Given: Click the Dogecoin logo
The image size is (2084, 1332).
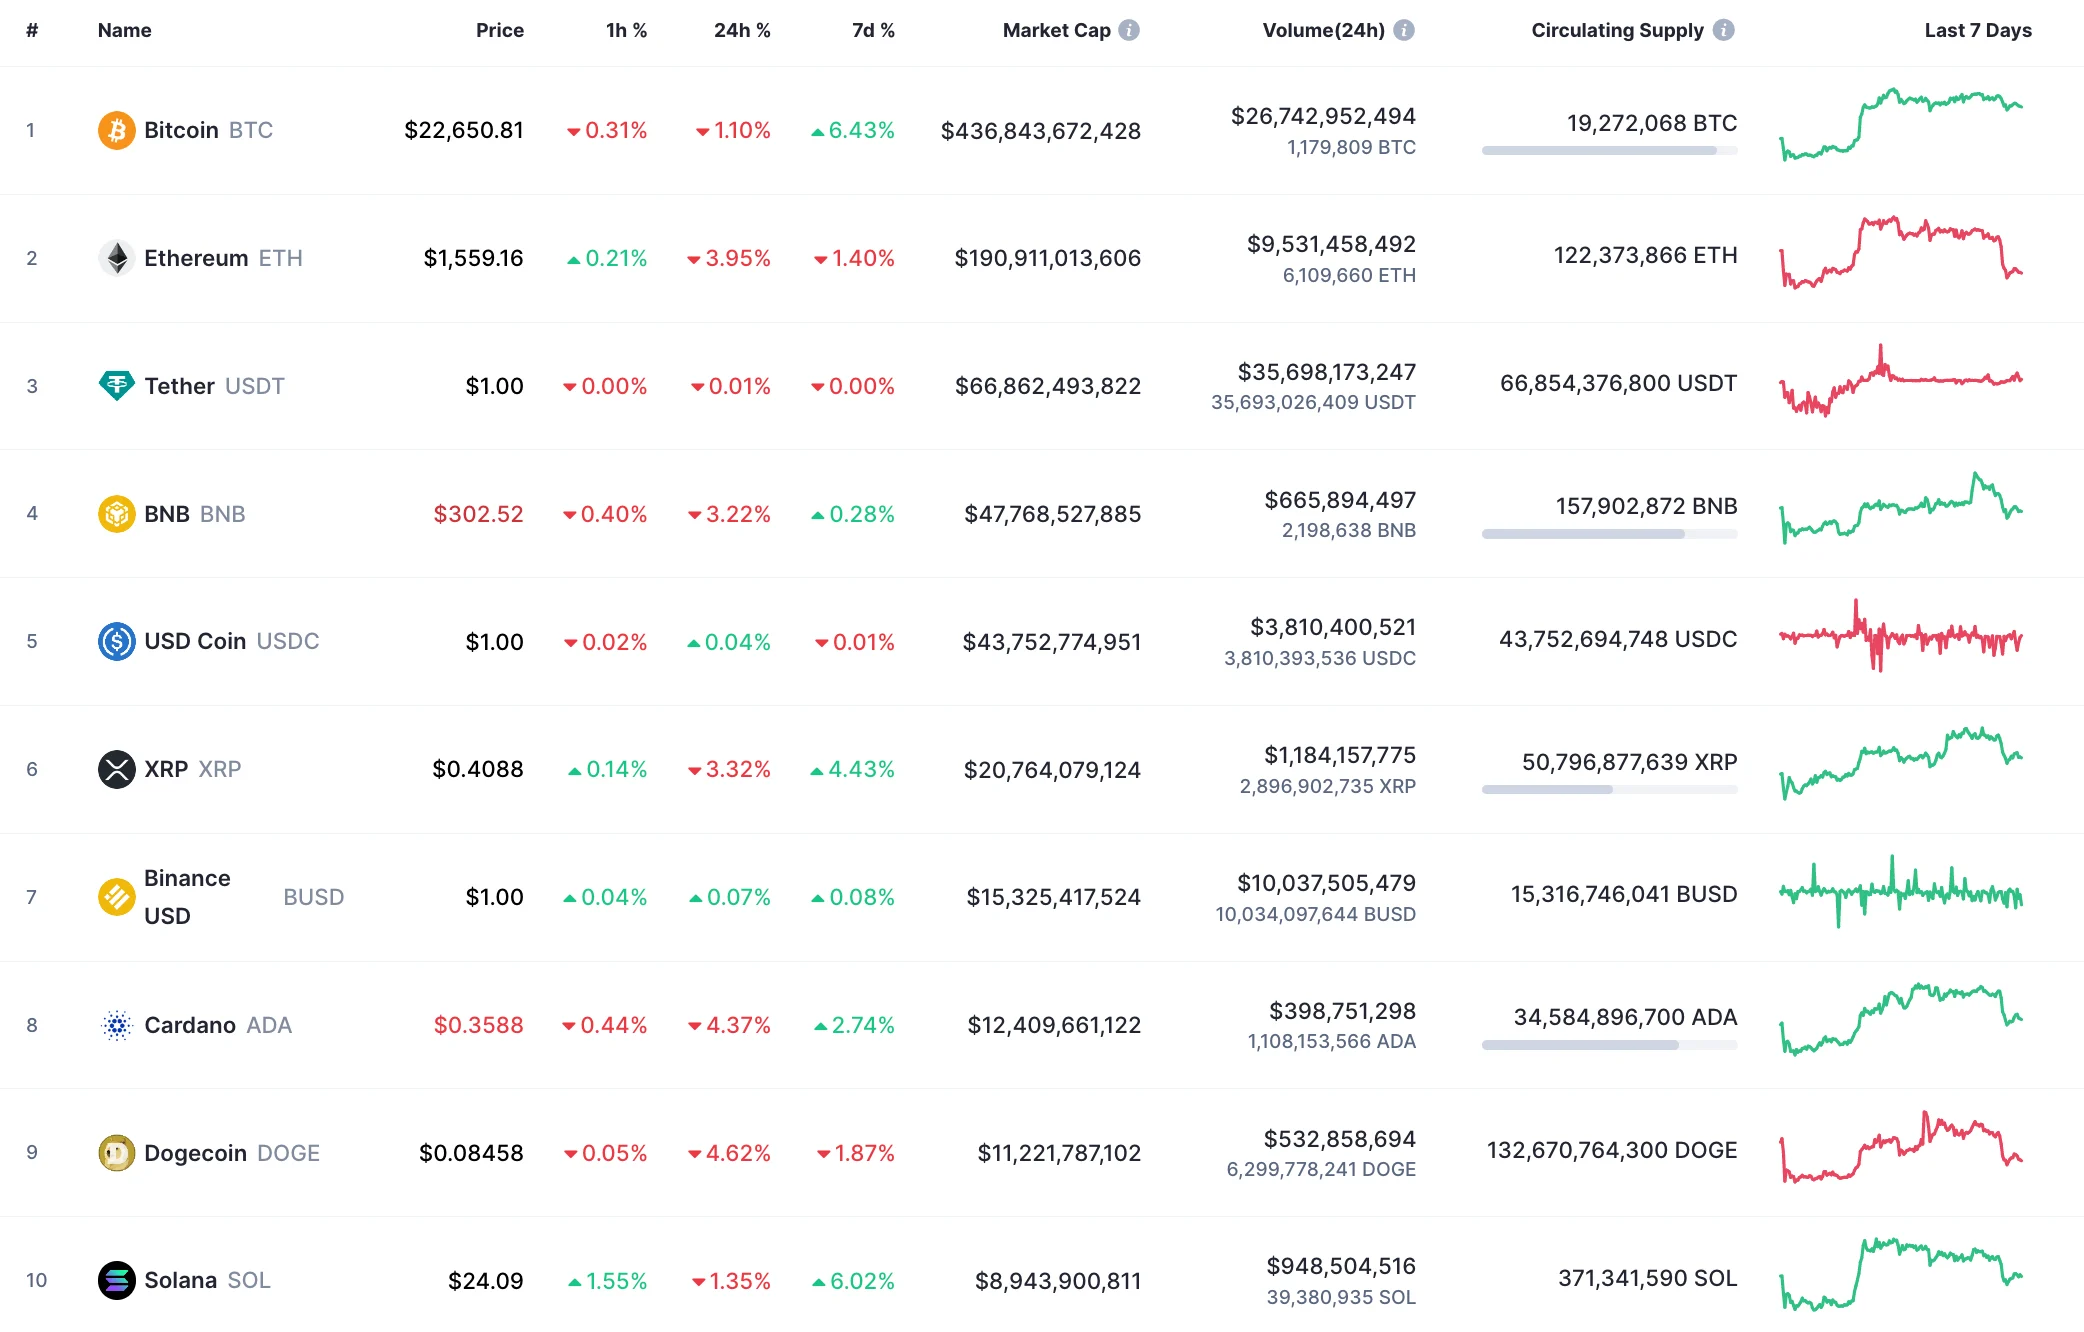Looking at the screenshot, I should click(x=116, y=1152).
